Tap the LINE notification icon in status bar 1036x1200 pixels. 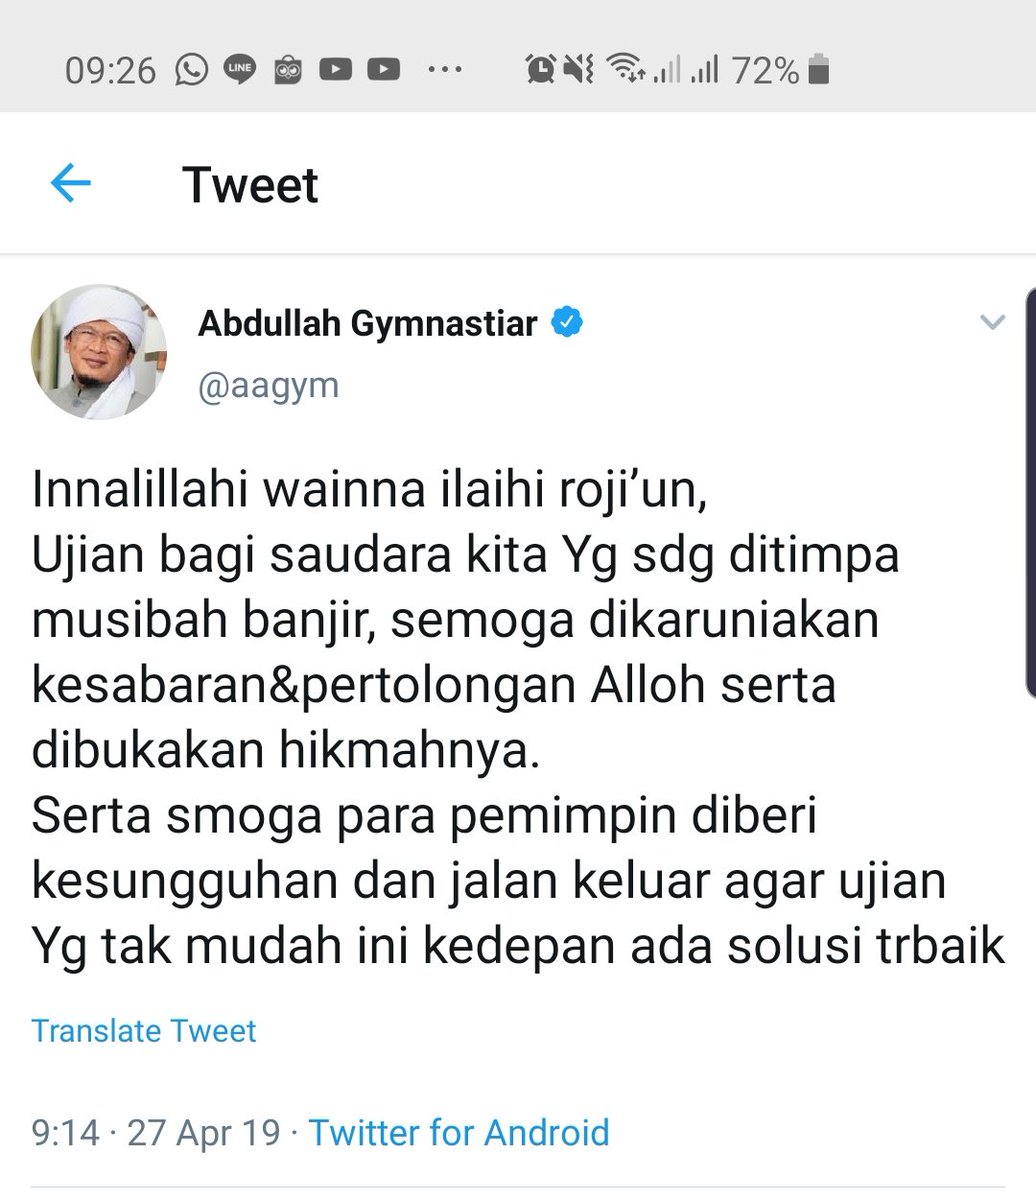tap(239, 70)
